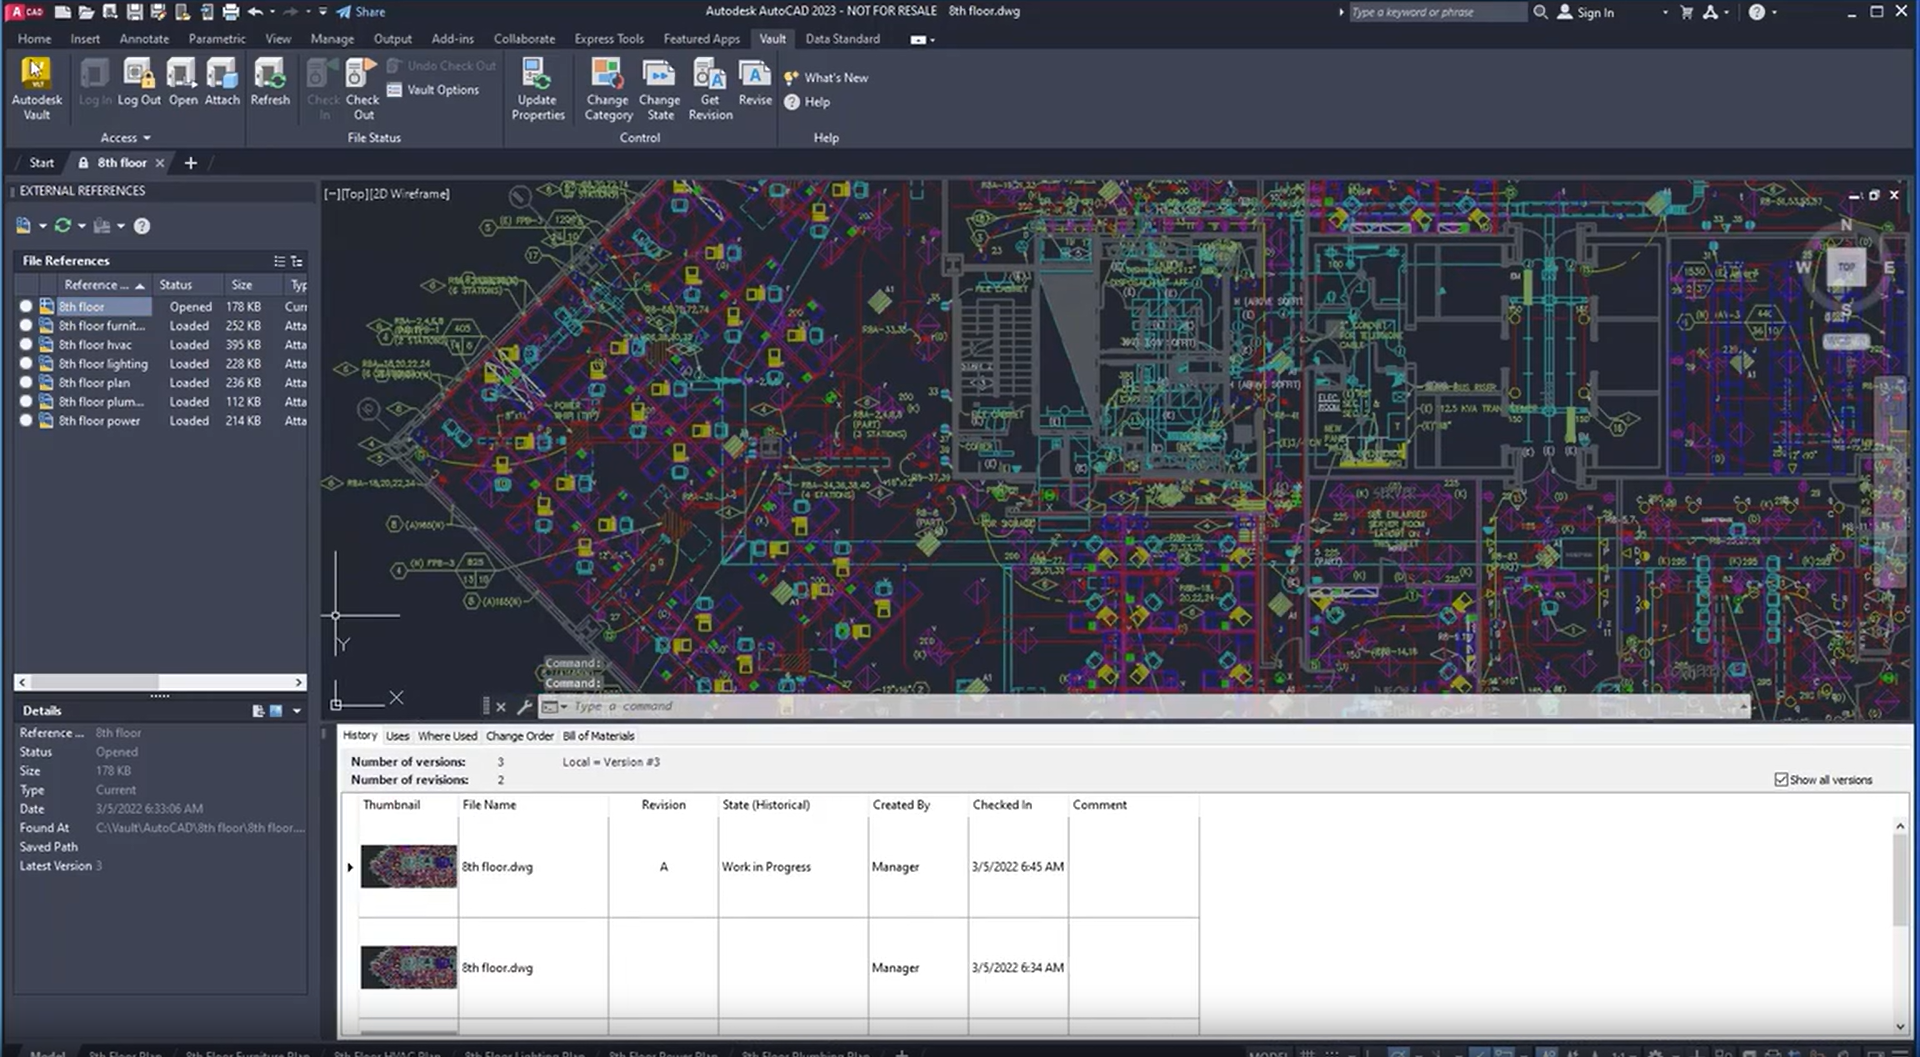The height and width of the screenshot is (1057, 1920).
Task: Open the attach DWG dropdown arrow
Action: (x=42, y=226)
